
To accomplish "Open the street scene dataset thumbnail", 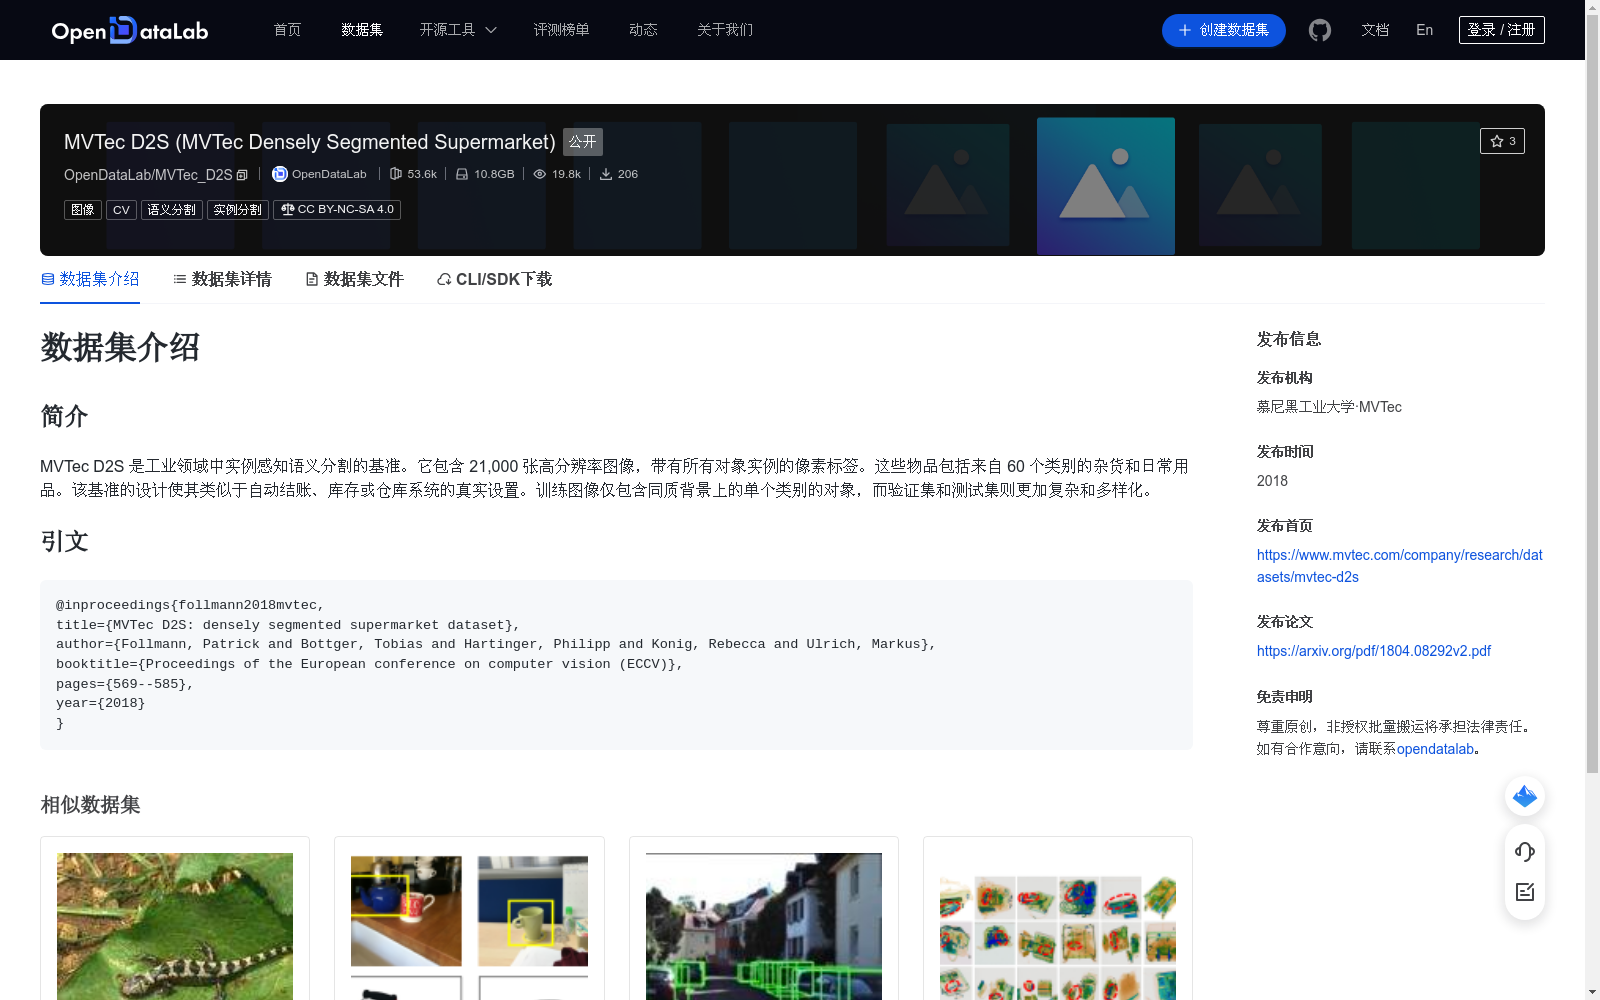I will [x=764, y=926].
